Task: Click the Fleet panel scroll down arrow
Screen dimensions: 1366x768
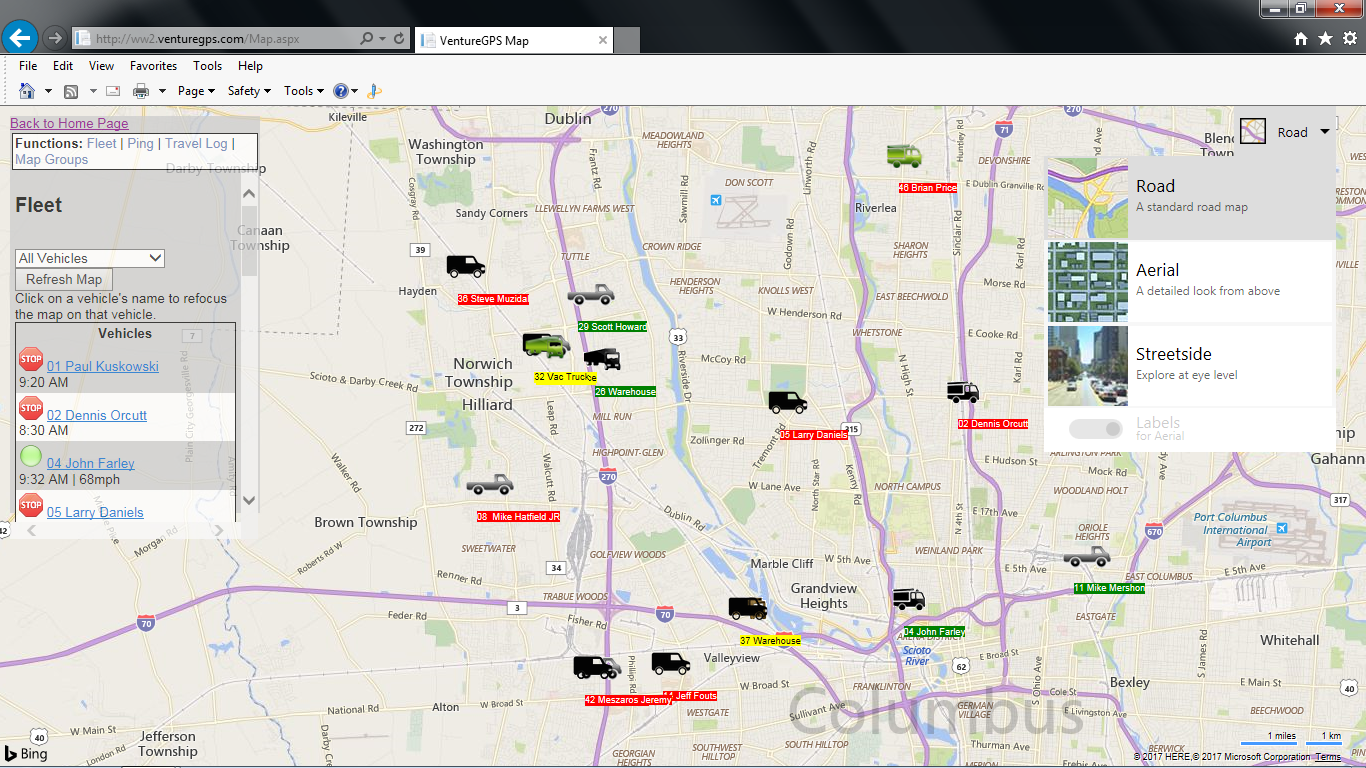Action: pyautogui.click(x=249, y=500)
